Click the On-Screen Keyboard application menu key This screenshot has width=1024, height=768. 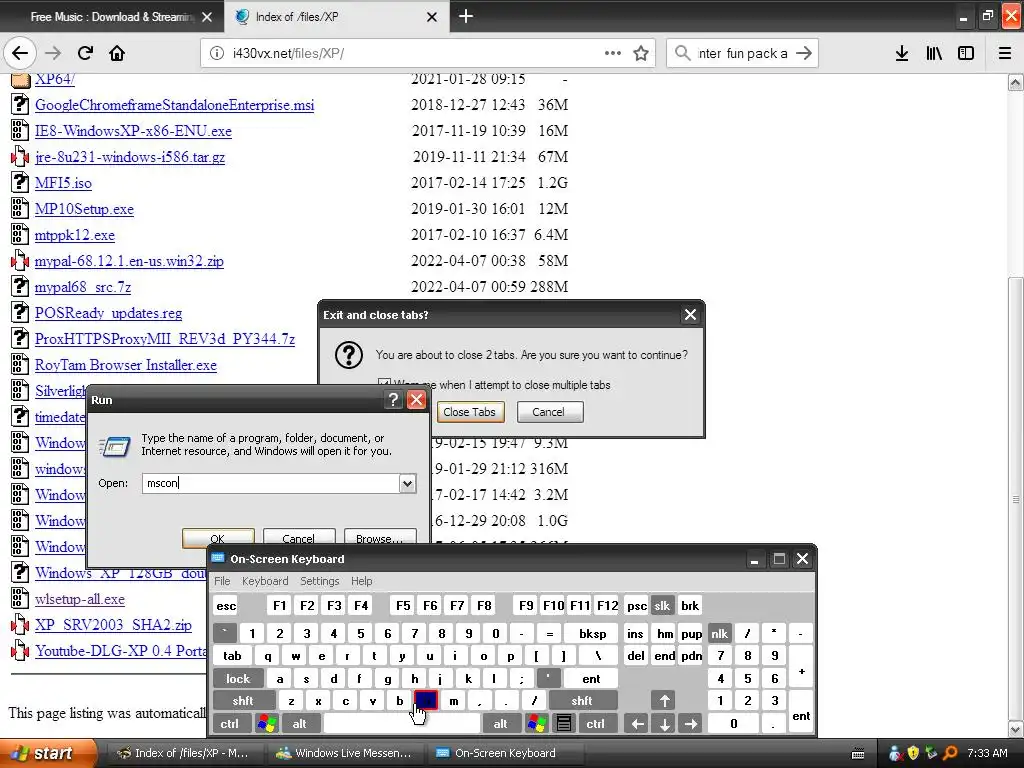pos(564,724)
